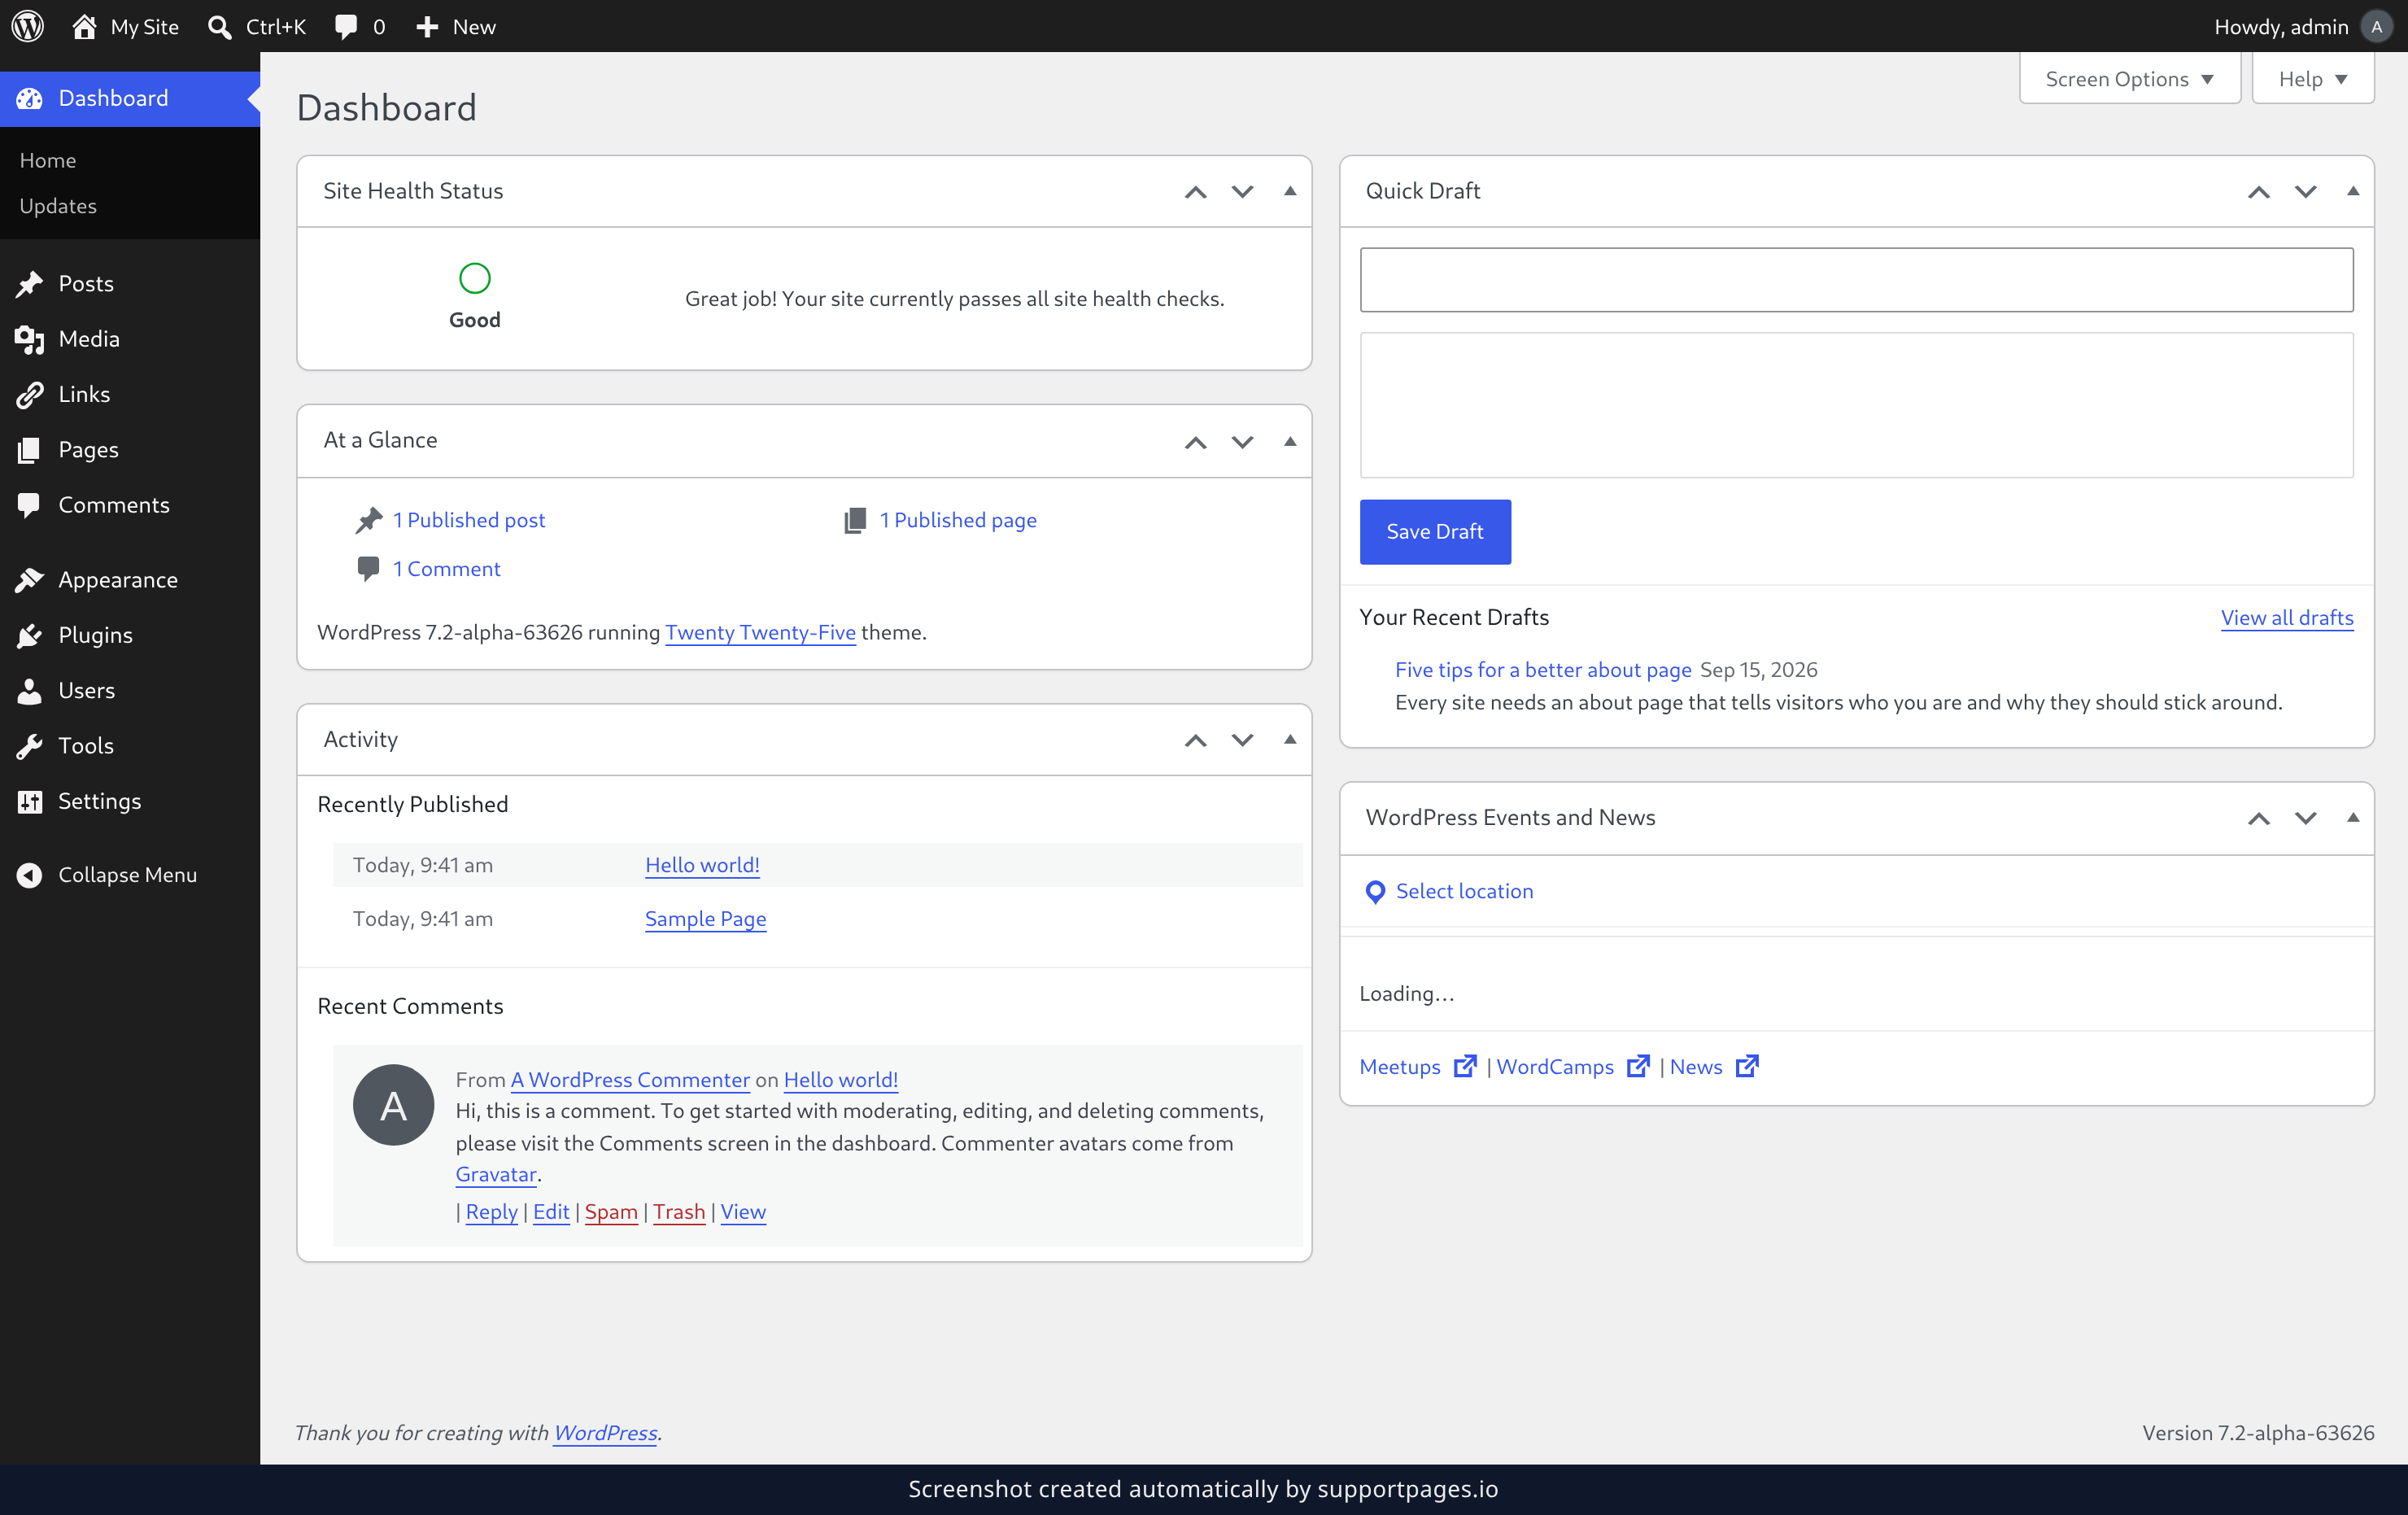The width and height of the screenshot is (2408, 1515).
Task: Toggle the Activity panel collapse triangle
Action: point(1290,740)
